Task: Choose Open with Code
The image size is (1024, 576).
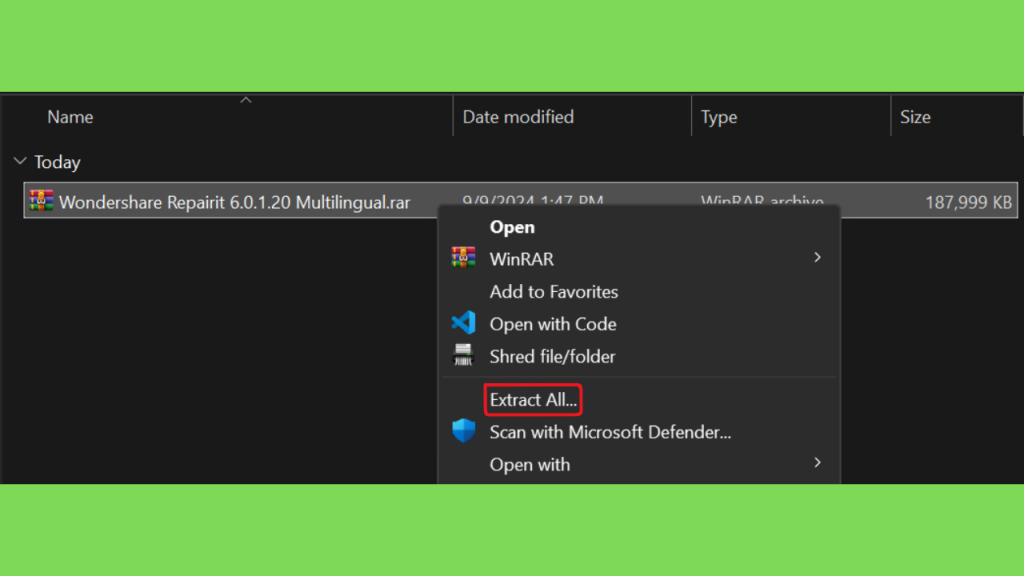Action: [x=553, y=324]
